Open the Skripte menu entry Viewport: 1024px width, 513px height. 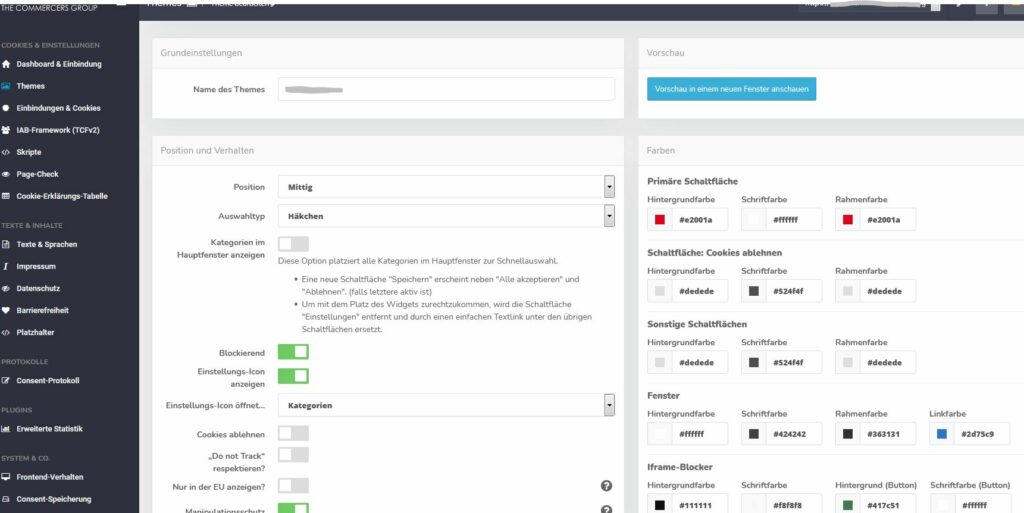[29, 152]
